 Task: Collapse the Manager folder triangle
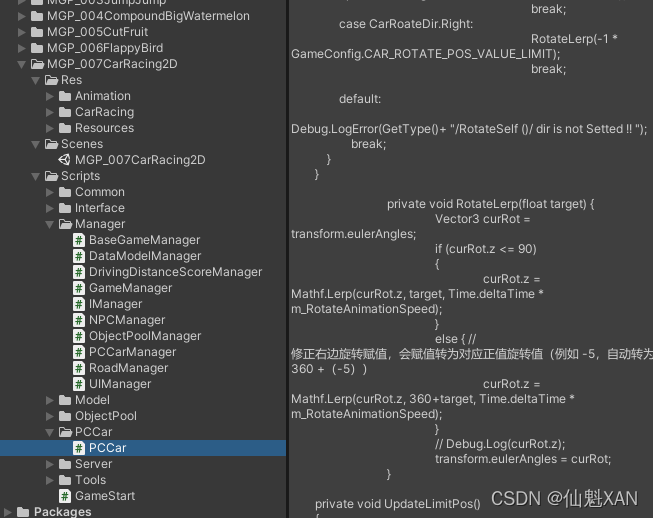tap(50, 224)
